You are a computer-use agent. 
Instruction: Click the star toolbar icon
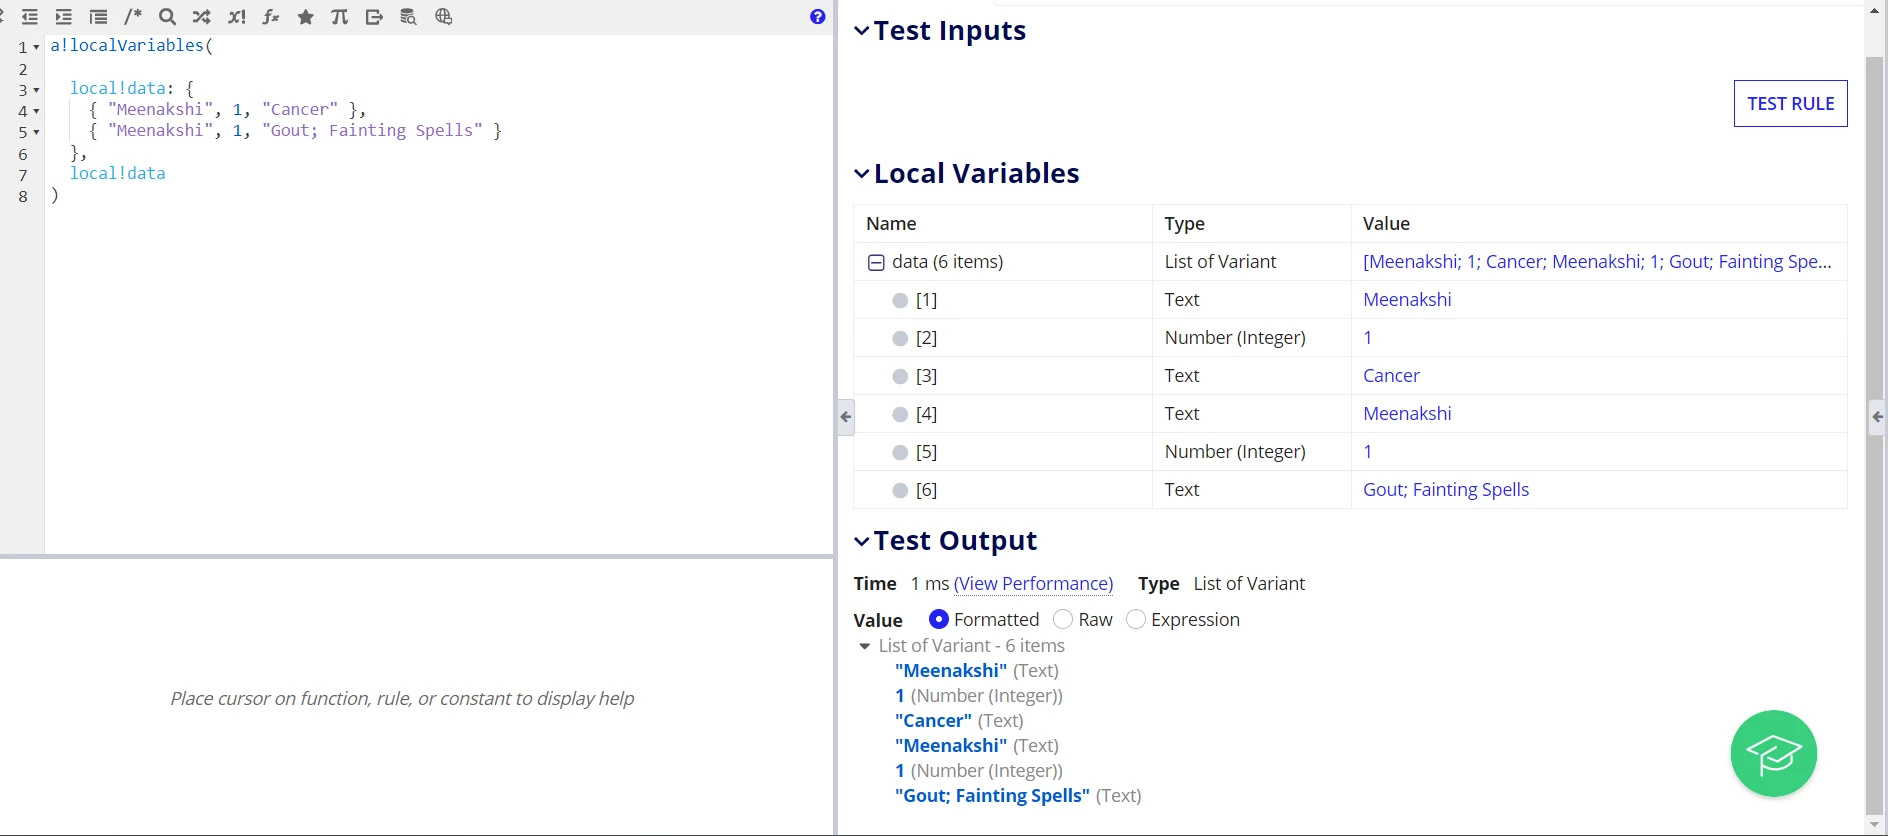(306, 17)
